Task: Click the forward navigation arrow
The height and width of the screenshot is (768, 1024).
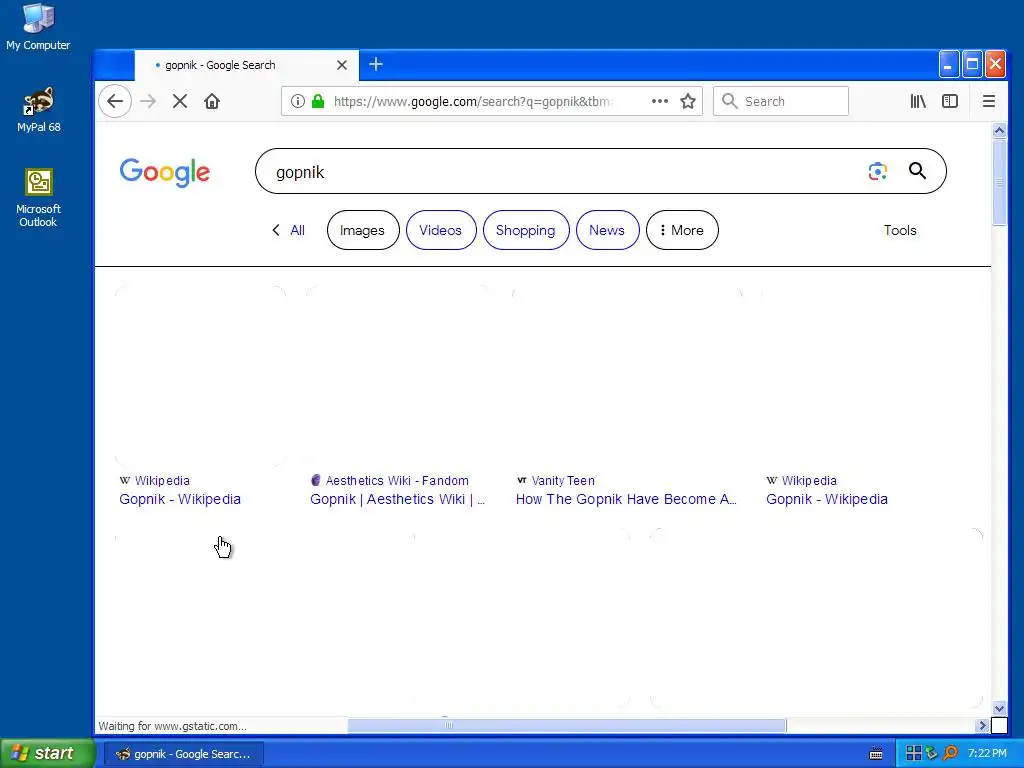Action: point(148,101)
